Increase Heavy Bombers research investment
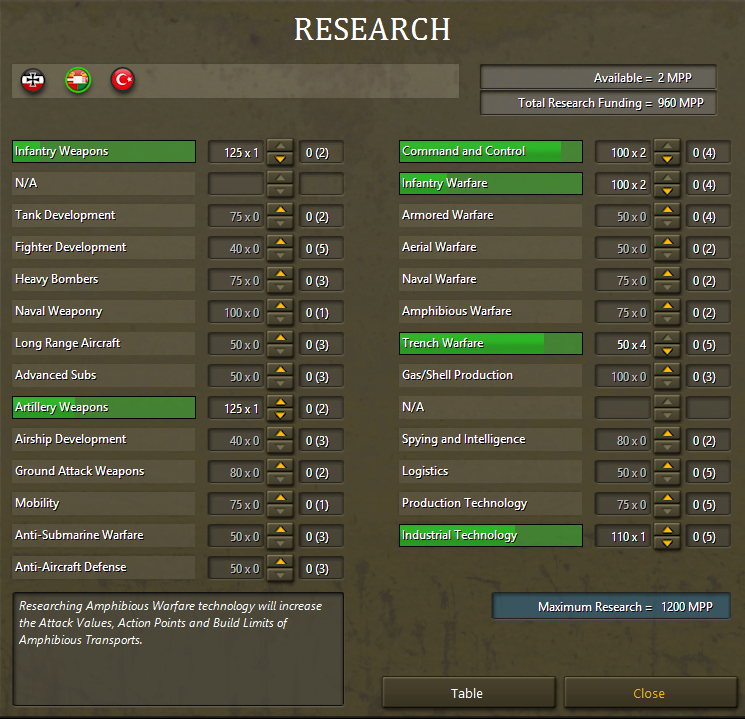745x719 pixels. [x=280, y=273]
